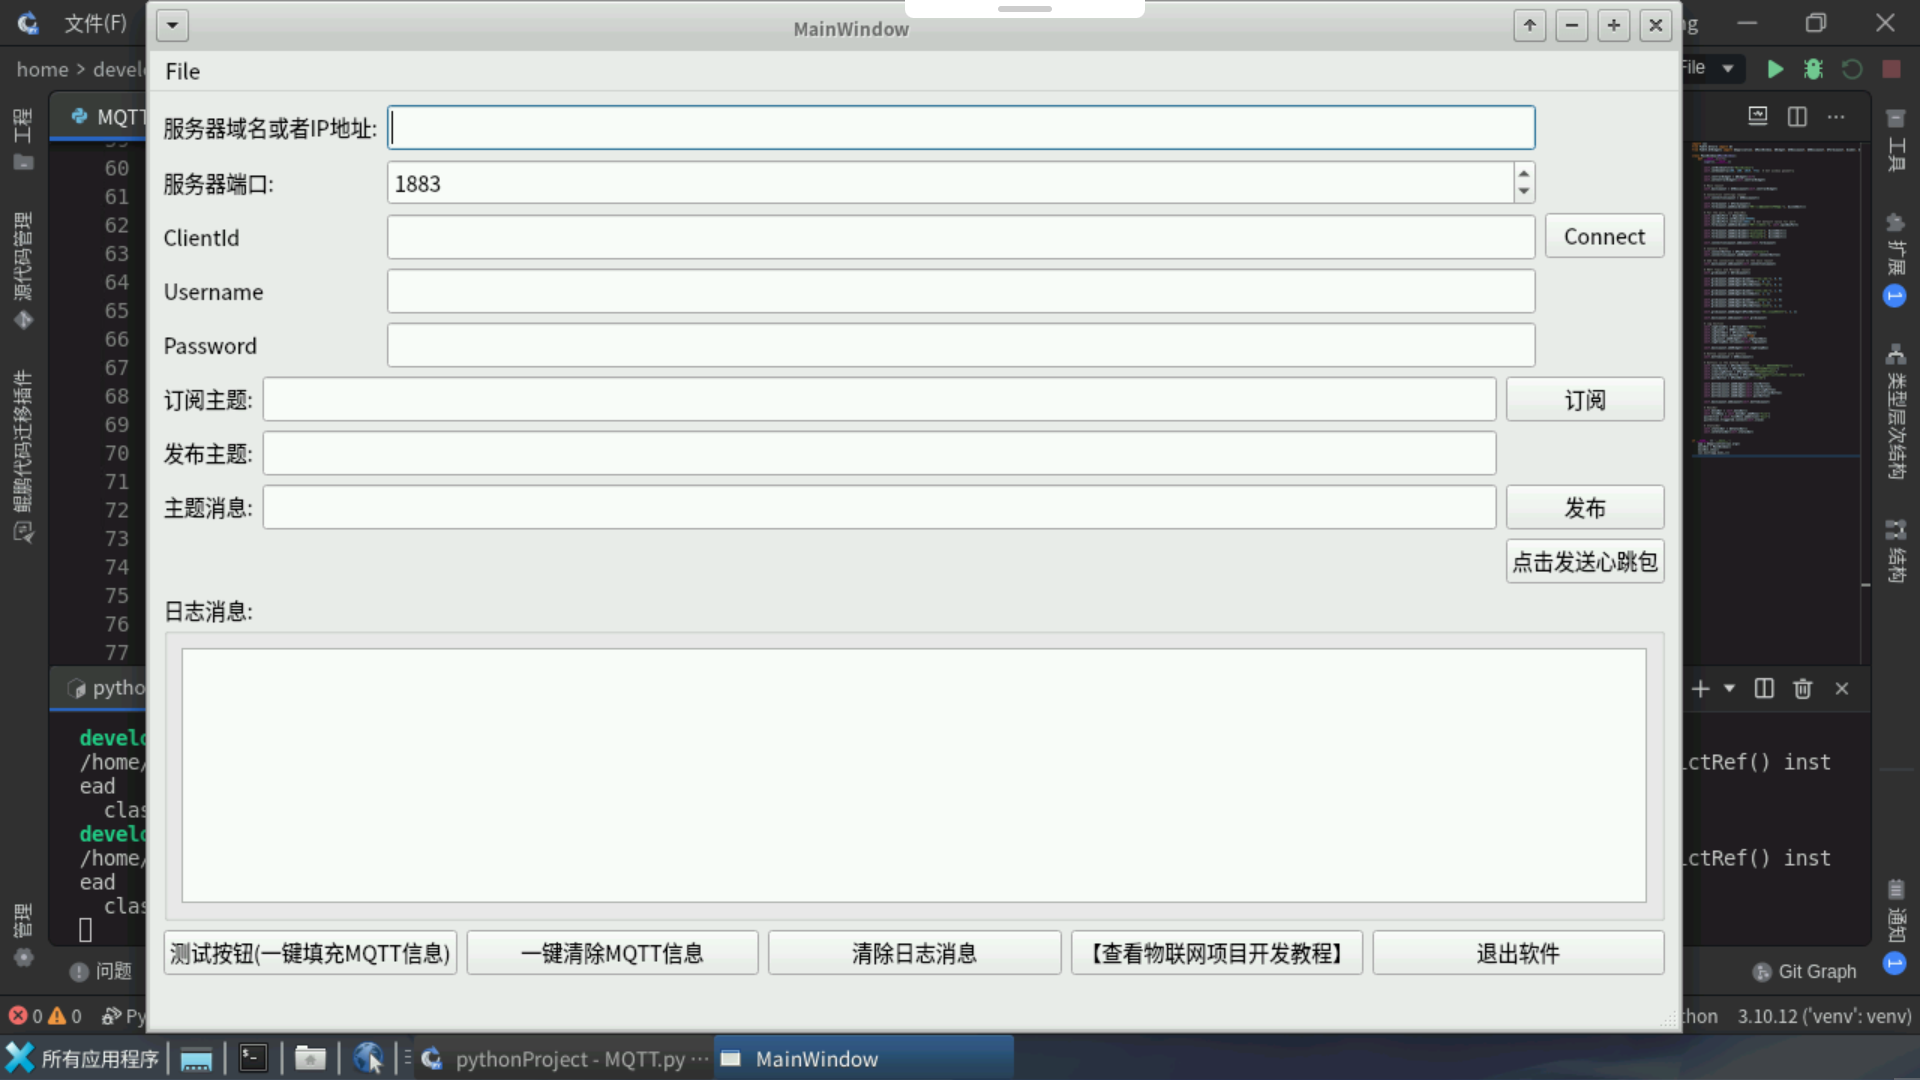The width and height of the screenshot is (1920, 1080).
Task: Open the File menu in MainWindow
Action: pos(183,72)
